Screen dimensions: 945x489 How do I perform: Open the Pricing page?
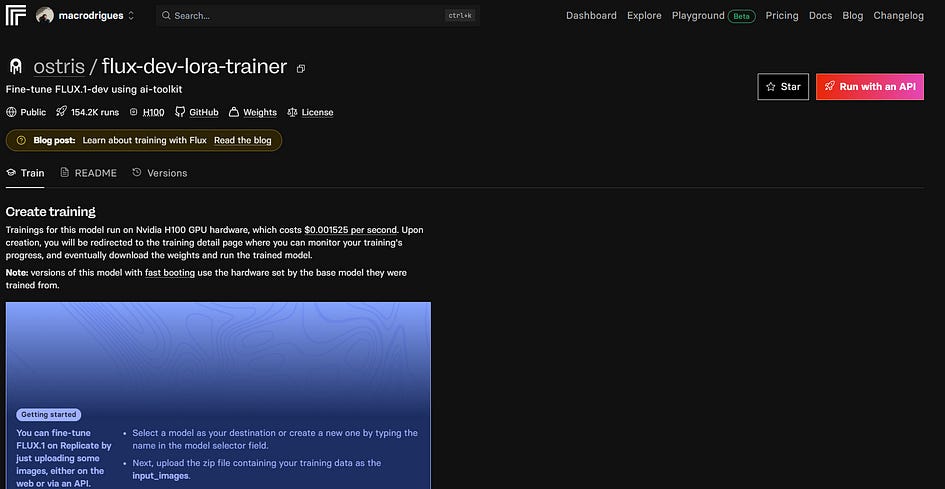coord(782,16)
